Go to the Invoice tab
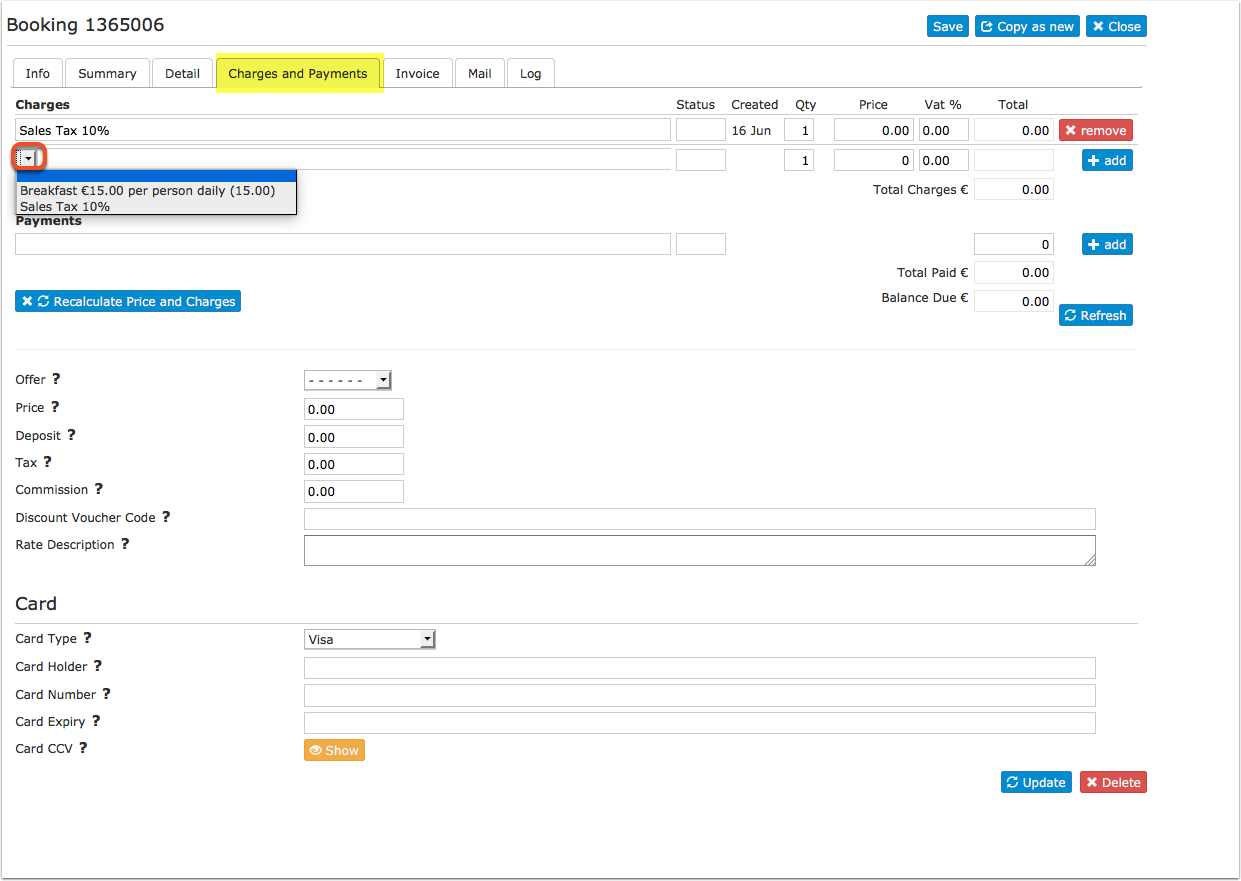 coord(417,73)
